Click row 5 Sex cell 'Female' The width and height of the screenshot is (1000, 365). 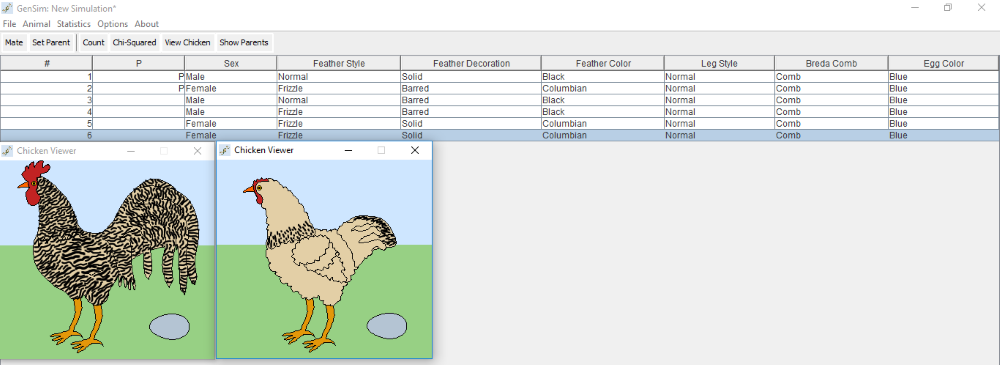point(231,123)
